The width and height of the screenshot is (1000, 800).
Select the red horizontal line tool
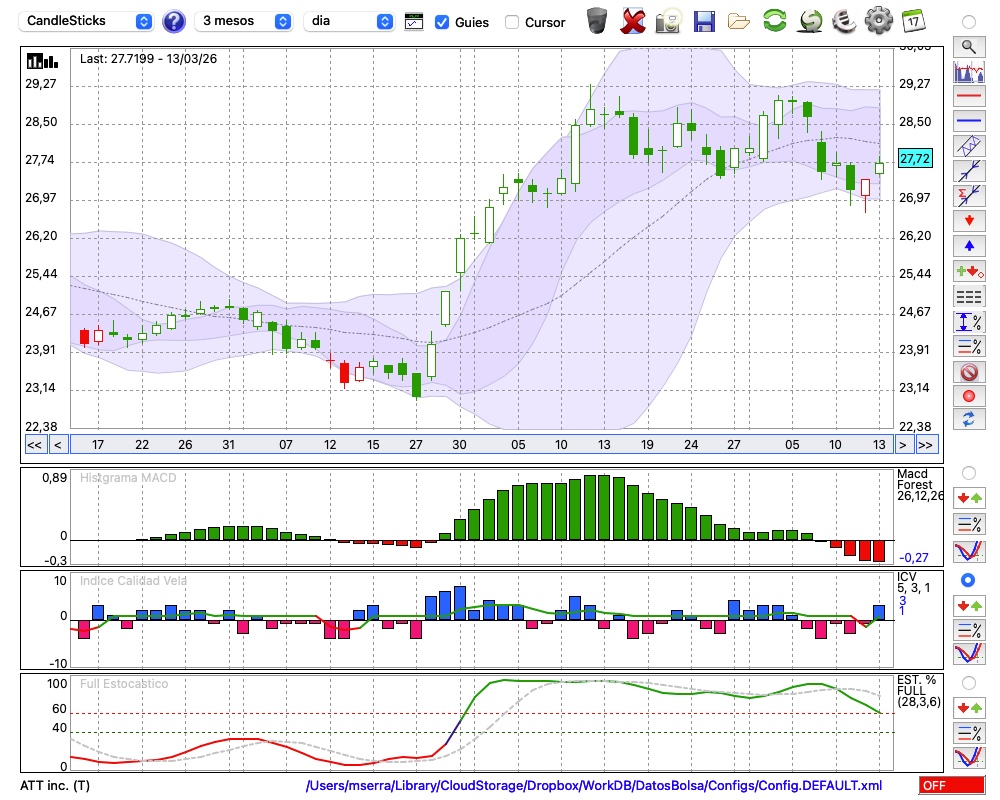click(968, 96)
